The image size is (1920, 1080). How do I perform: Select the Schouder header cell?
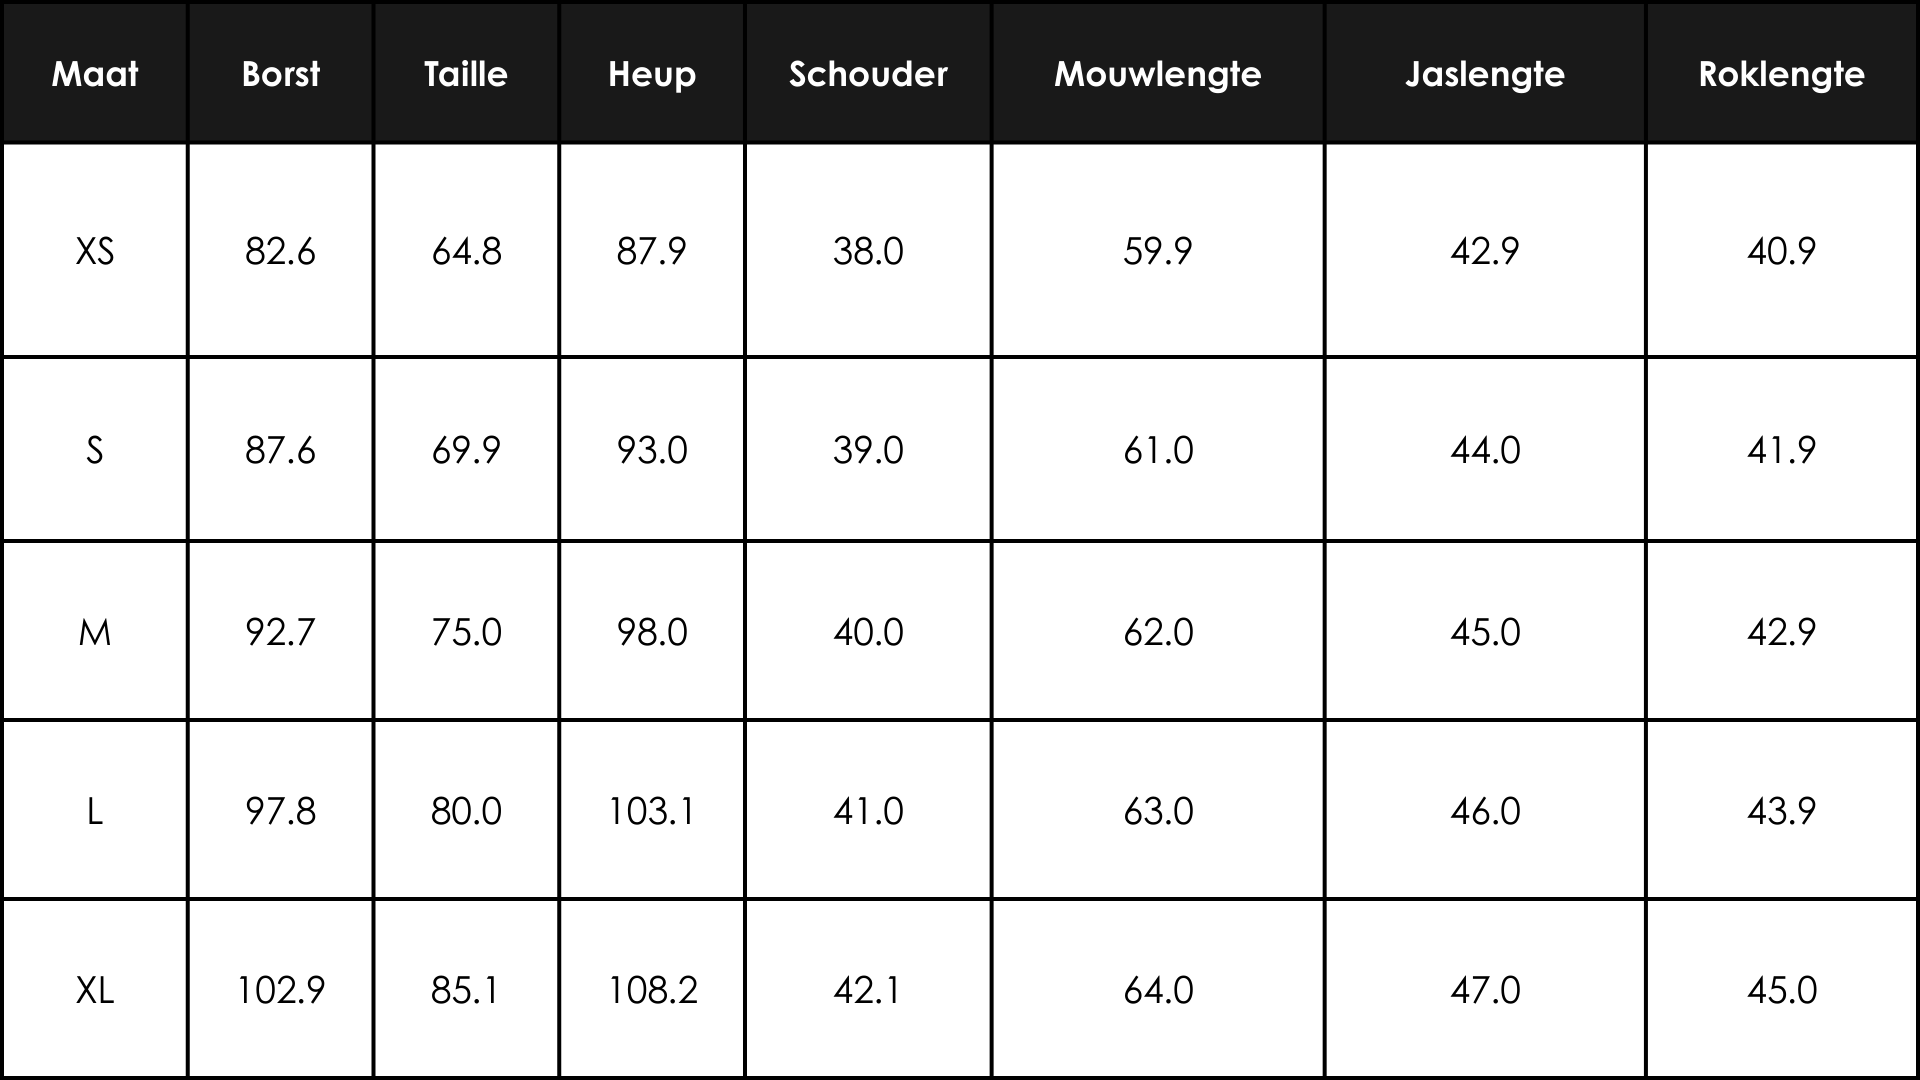(868, 74)
